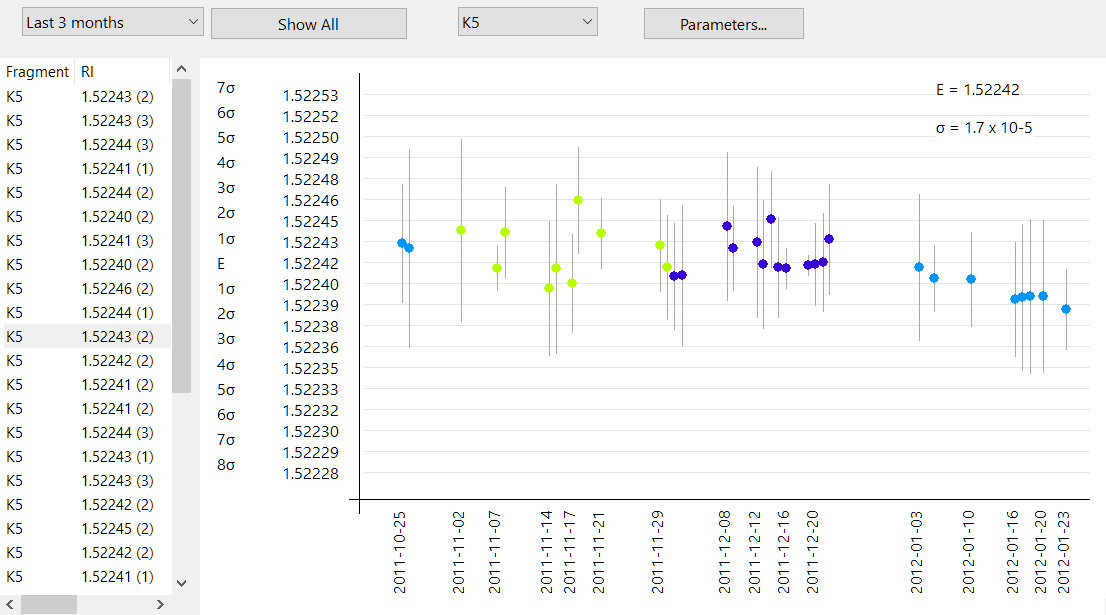Click the light-blue data point at 2012-01-10
Image resolution: width=1106 pixels, height=615 pixels.
tap(971, 279)
